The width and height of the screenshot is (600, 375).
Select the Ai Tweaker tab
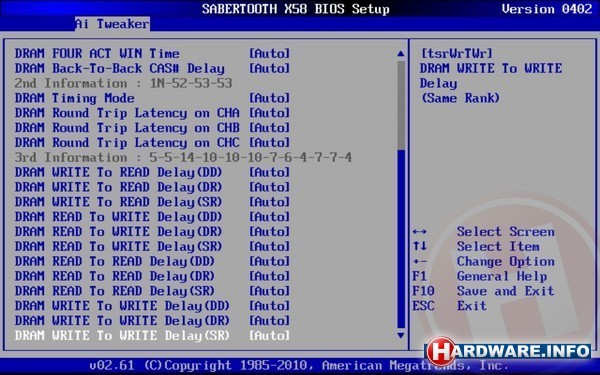tap(112, 24)
